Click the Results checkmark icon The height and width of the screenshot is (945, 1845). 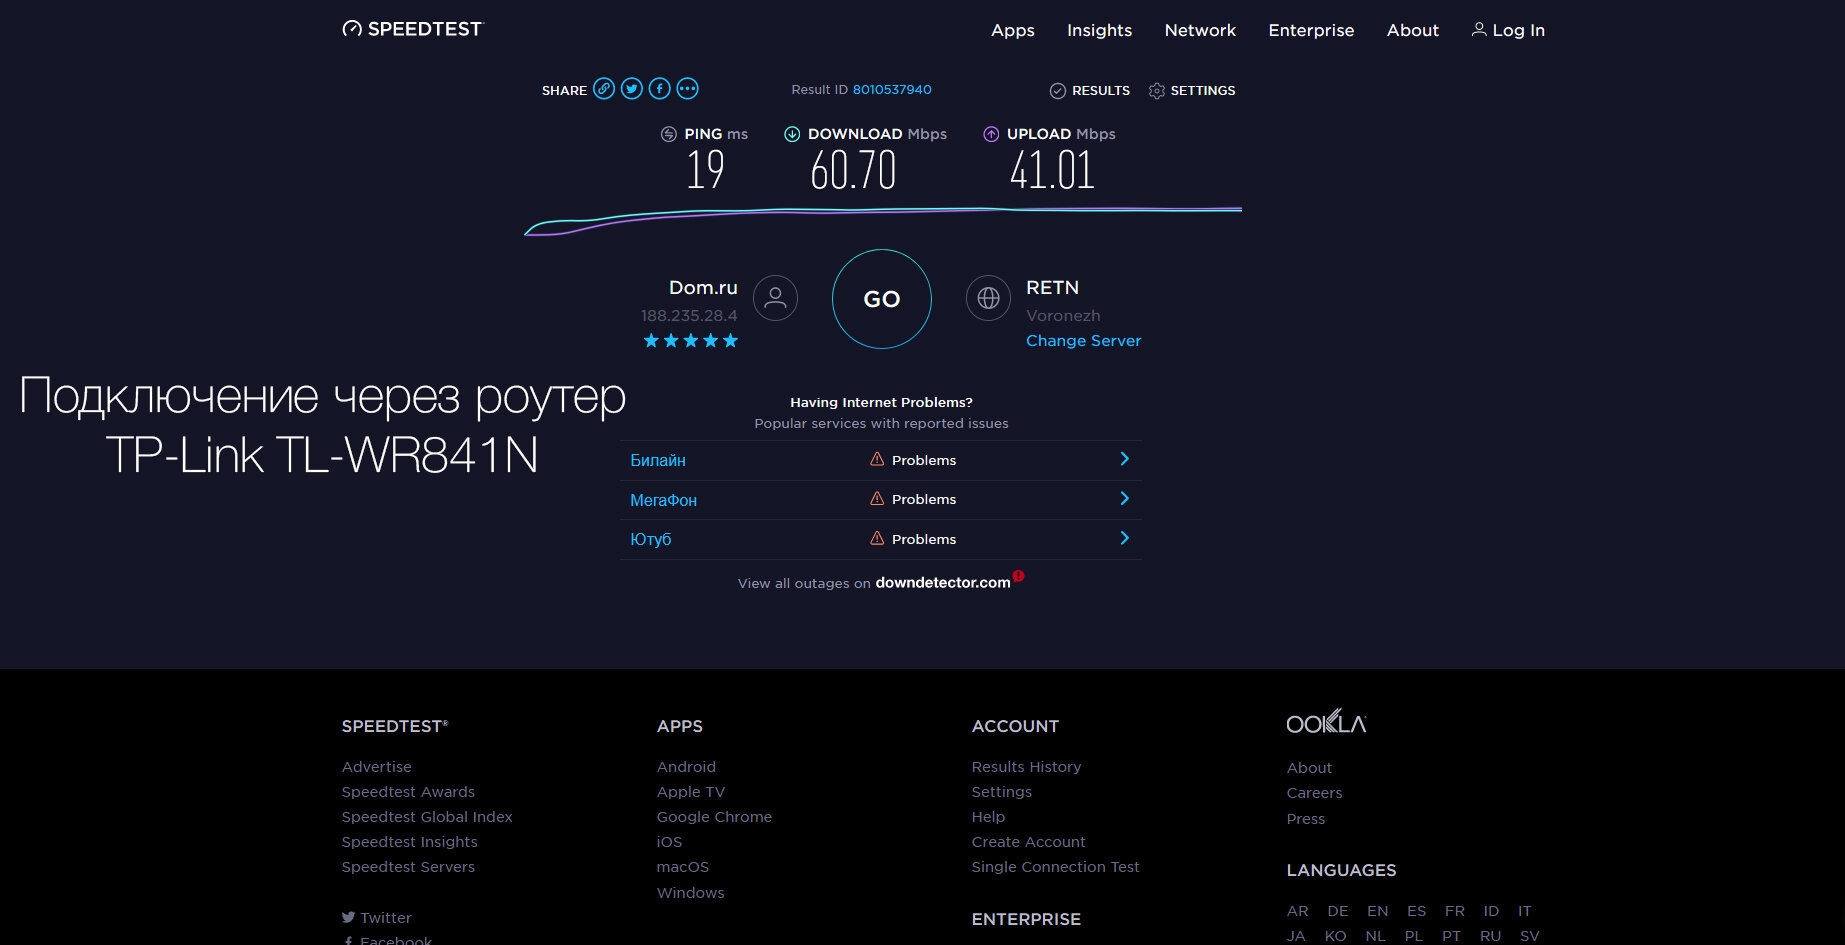(1058, 91)
